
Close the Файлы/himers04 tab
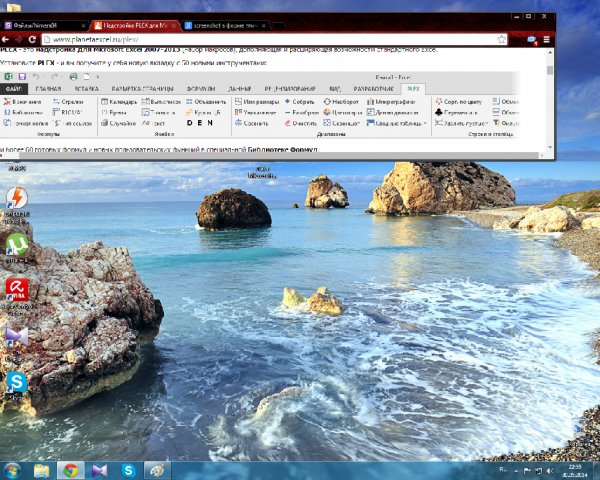(83, 26)
